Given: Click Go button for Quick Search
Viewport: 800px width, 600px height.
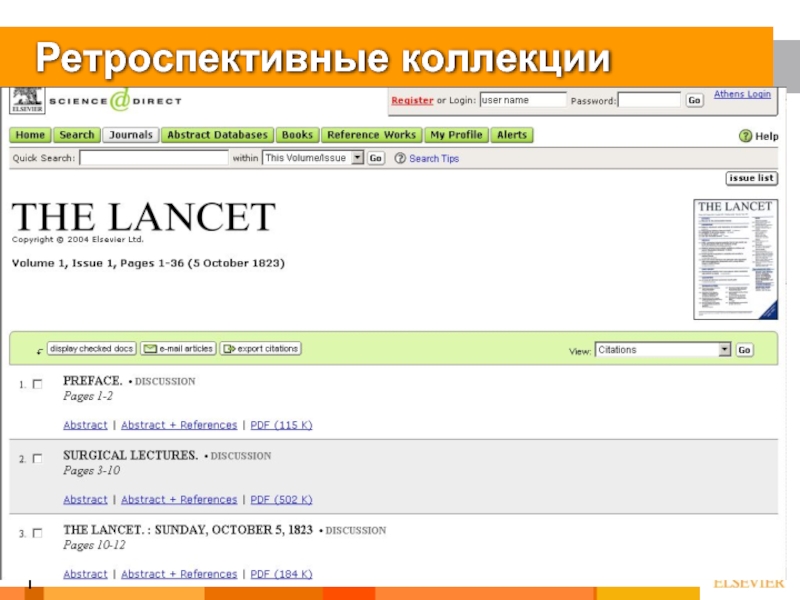Looking at the screenshot, I should 376,158.
